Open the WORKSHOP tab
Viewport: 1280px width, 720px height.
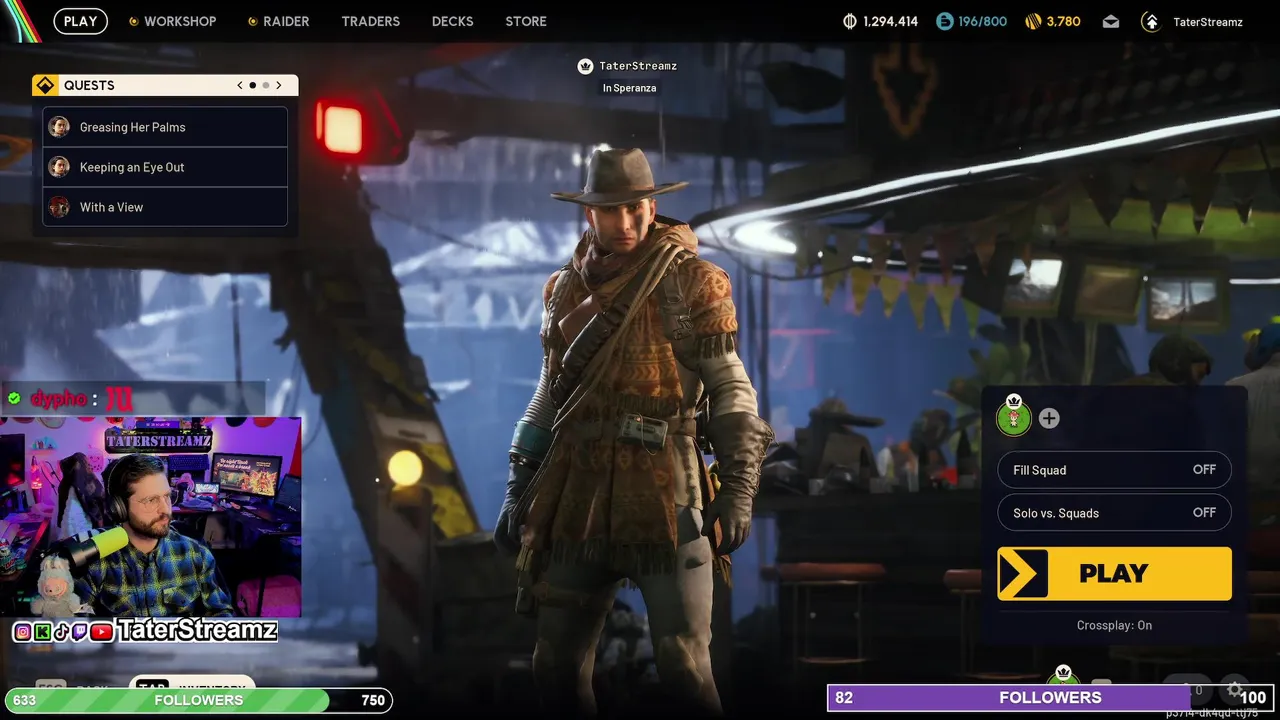[172, 21]
